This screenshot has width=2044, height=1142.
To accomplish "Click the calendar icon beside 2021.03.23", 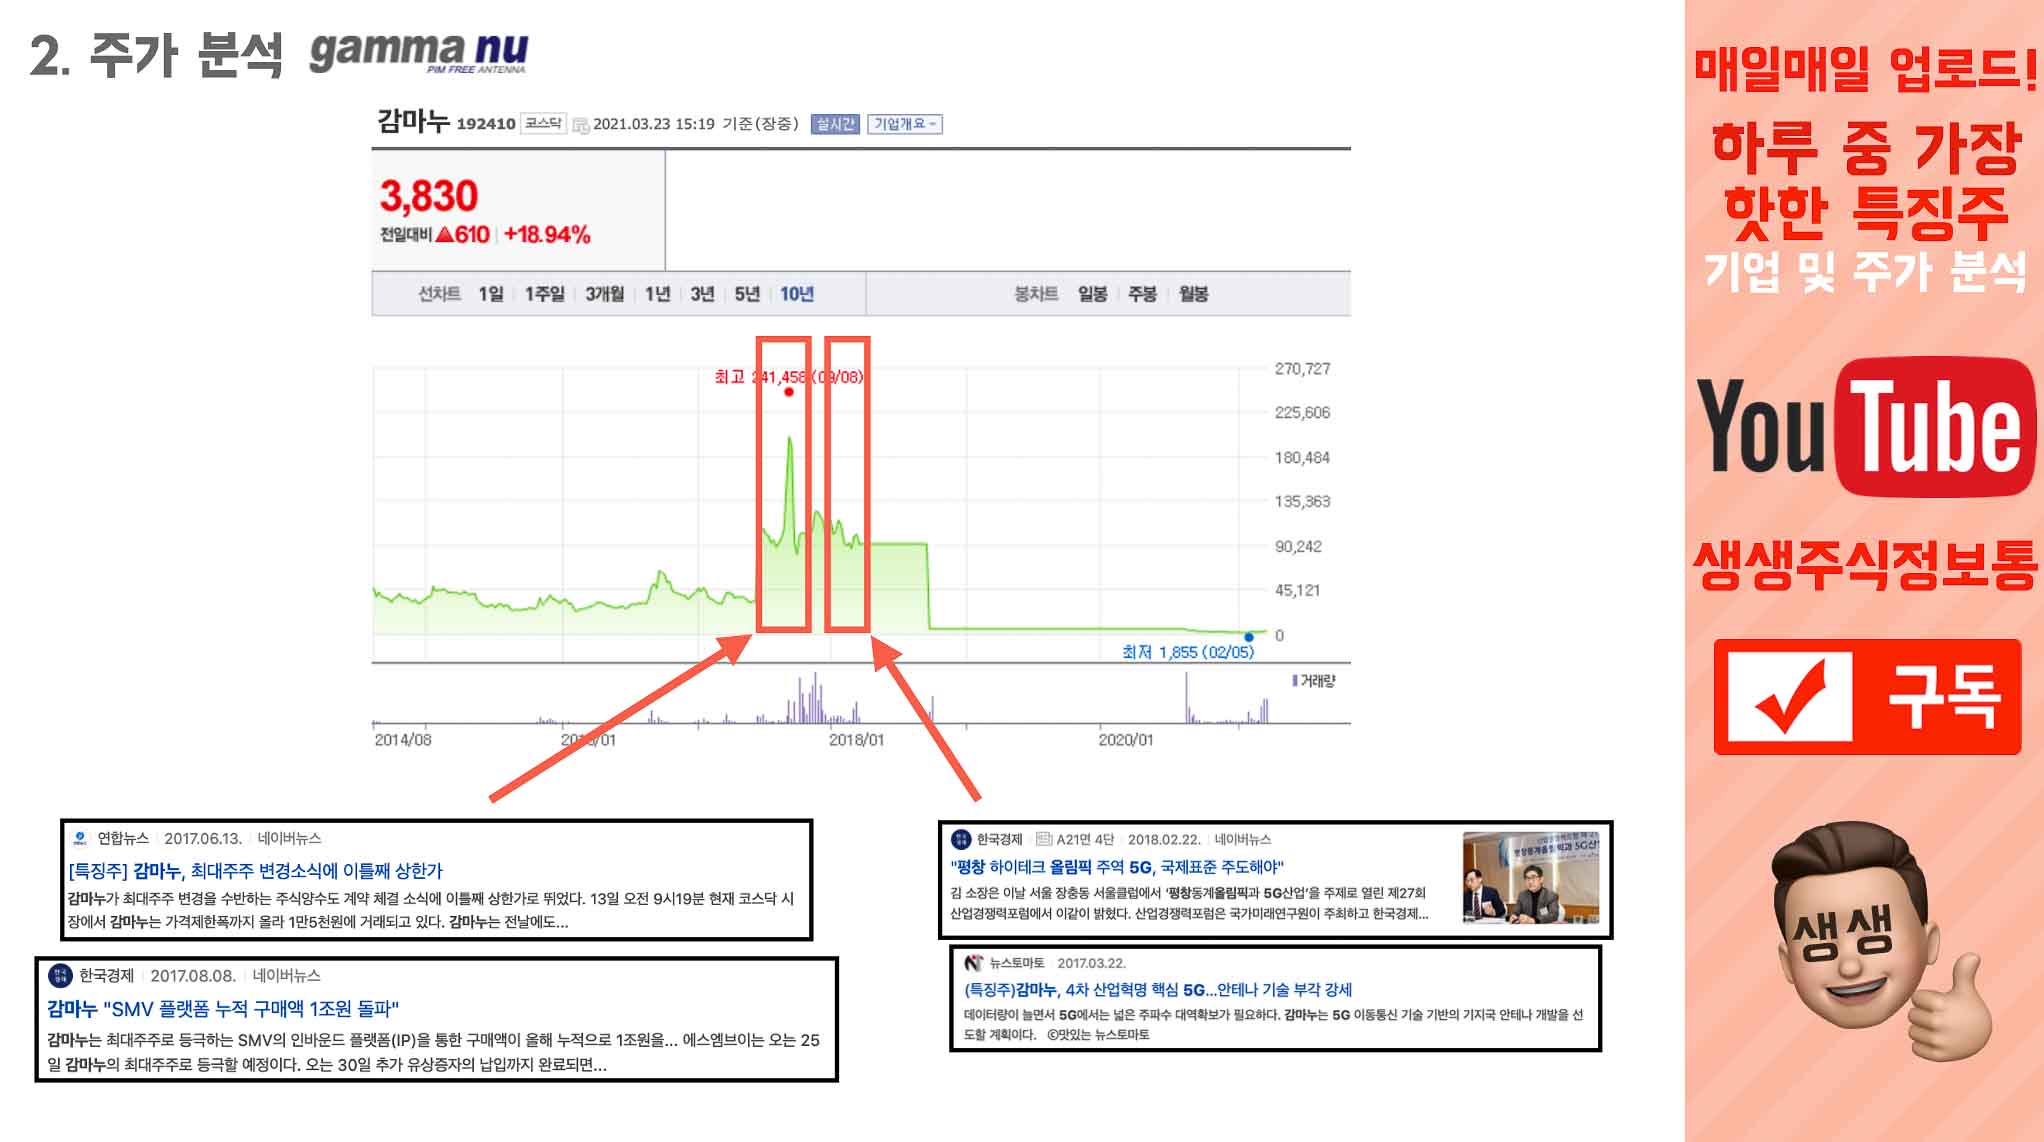I will click(x=580, y=125).
